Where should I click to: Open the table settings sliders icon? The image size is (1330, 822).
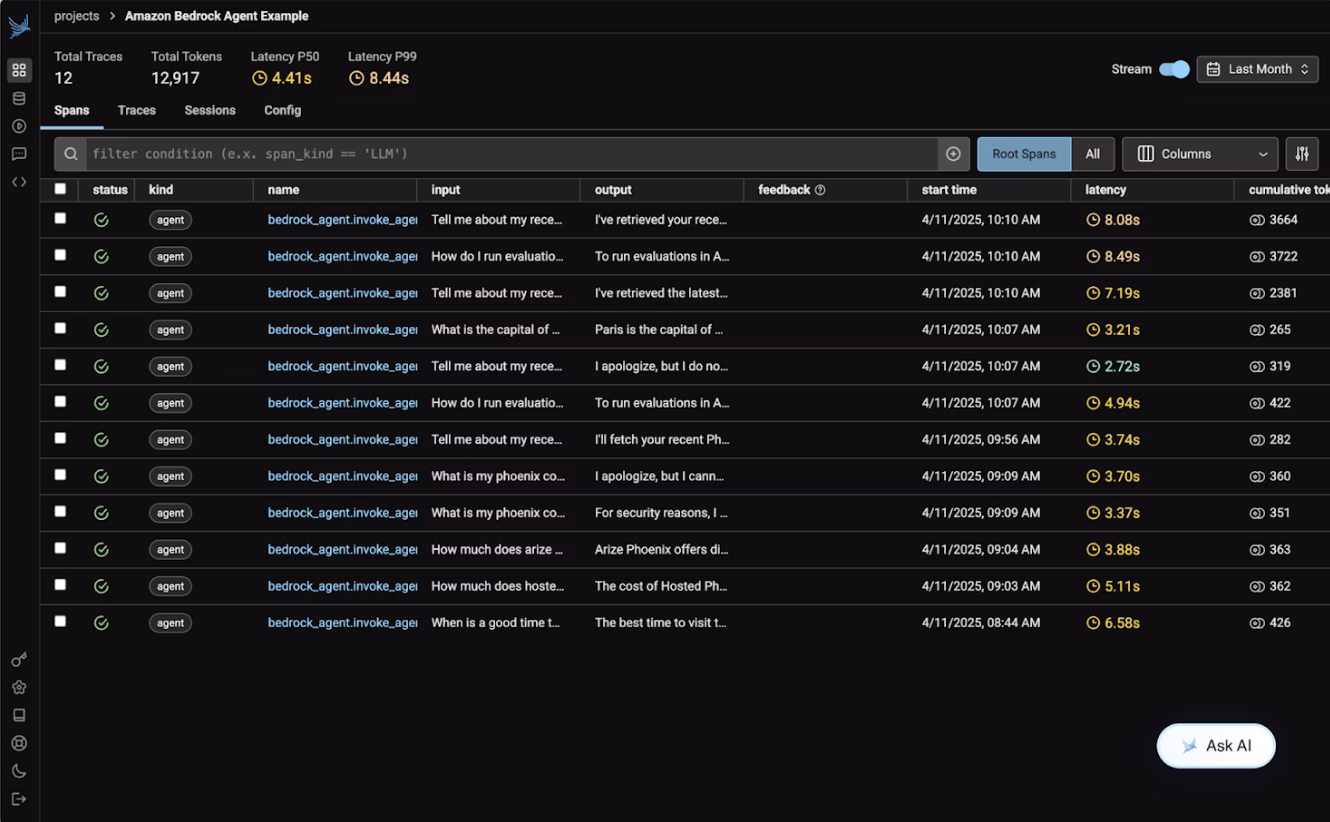(x=1302, y=154)
